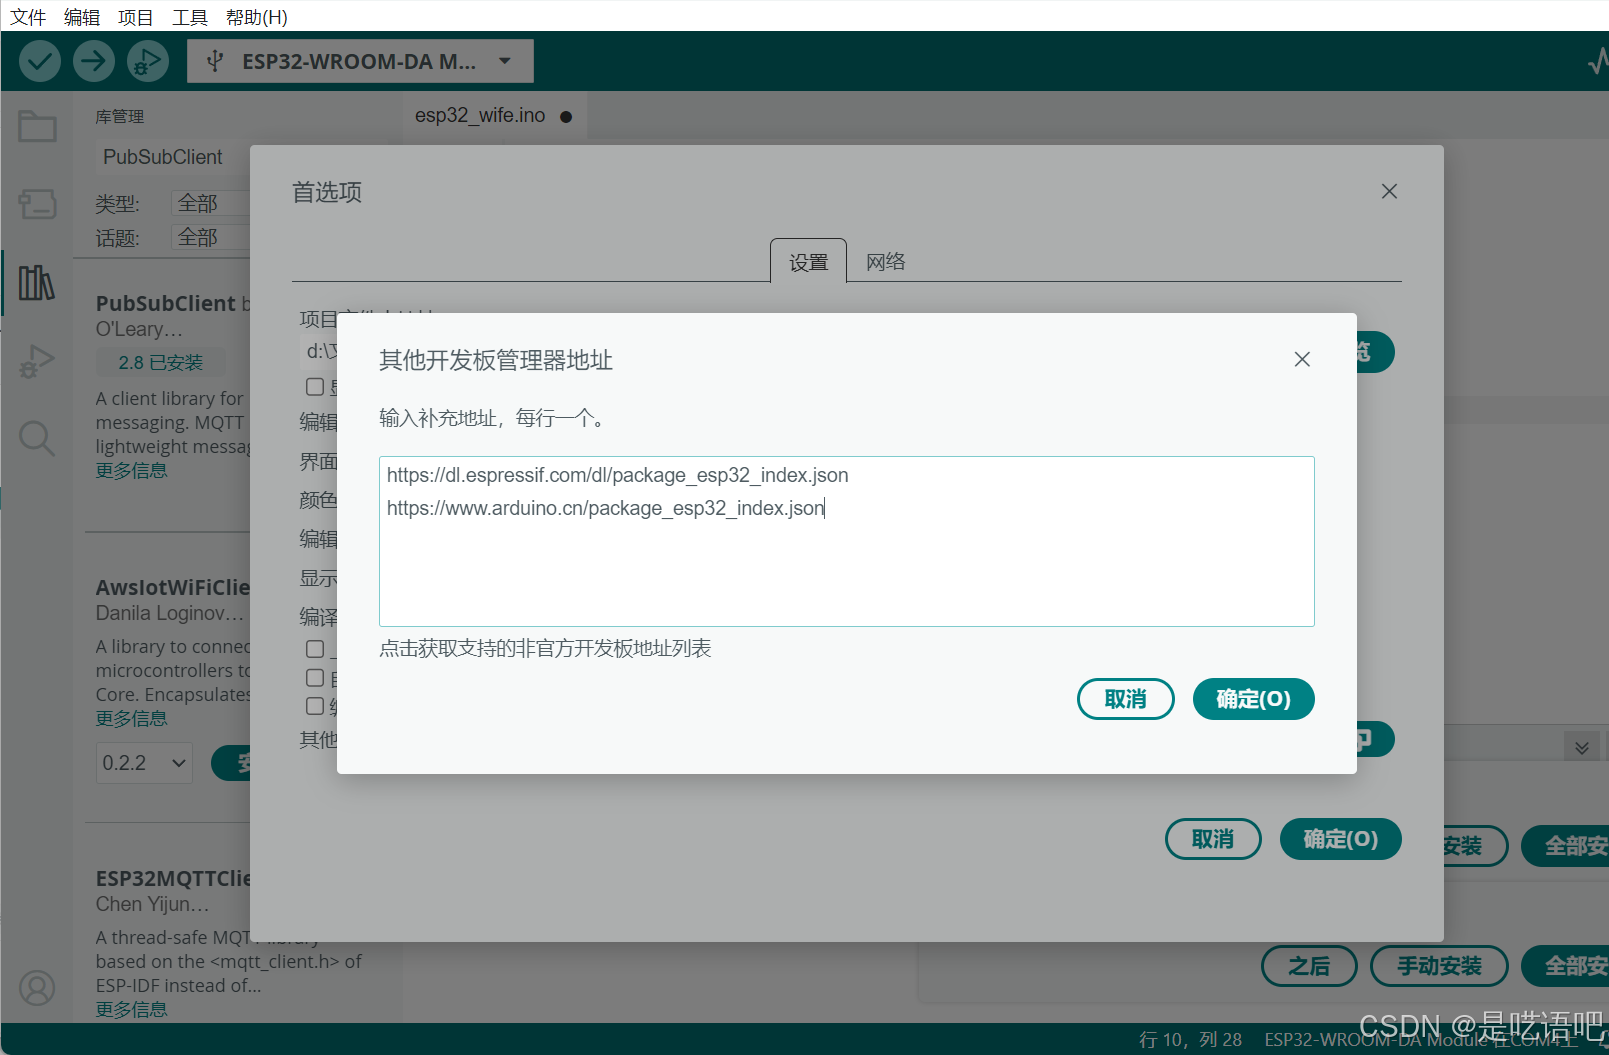Open the AwsIotWiFiClient version 0.2.2 dropdown
The height and width of the screenshot is (1055, 1609).
143,762
